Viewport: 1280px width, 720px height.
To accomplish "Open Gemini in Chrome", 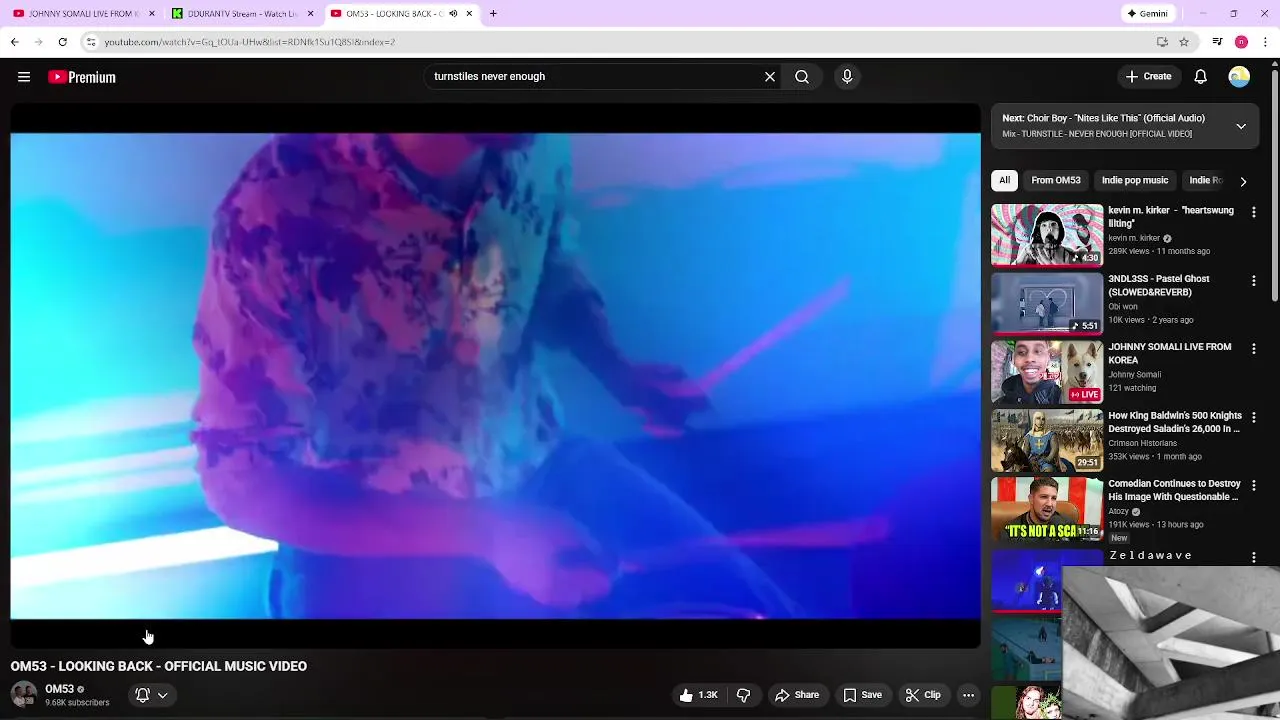I will coord(1147,14).
